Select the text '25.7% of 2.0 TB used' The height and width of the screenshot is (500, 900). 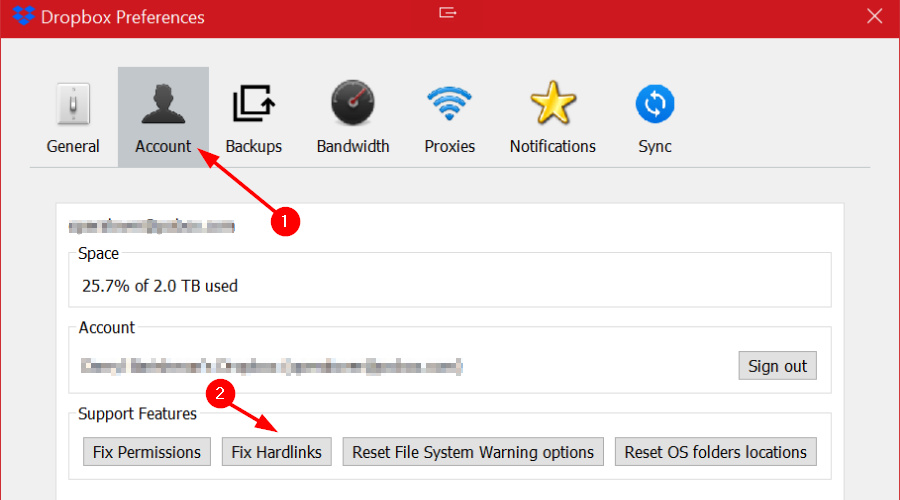160,286
